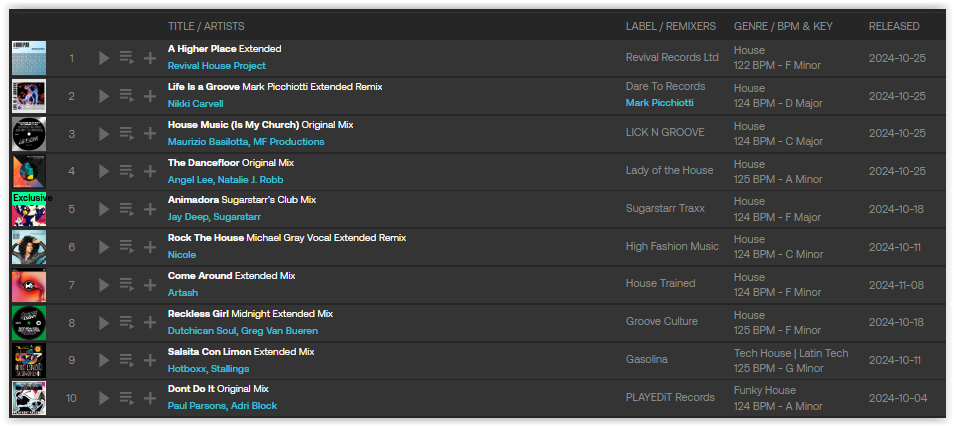Select Tech House | Latin Tech genre
Screen dimensions: 954x426
(x=791, y=353)
